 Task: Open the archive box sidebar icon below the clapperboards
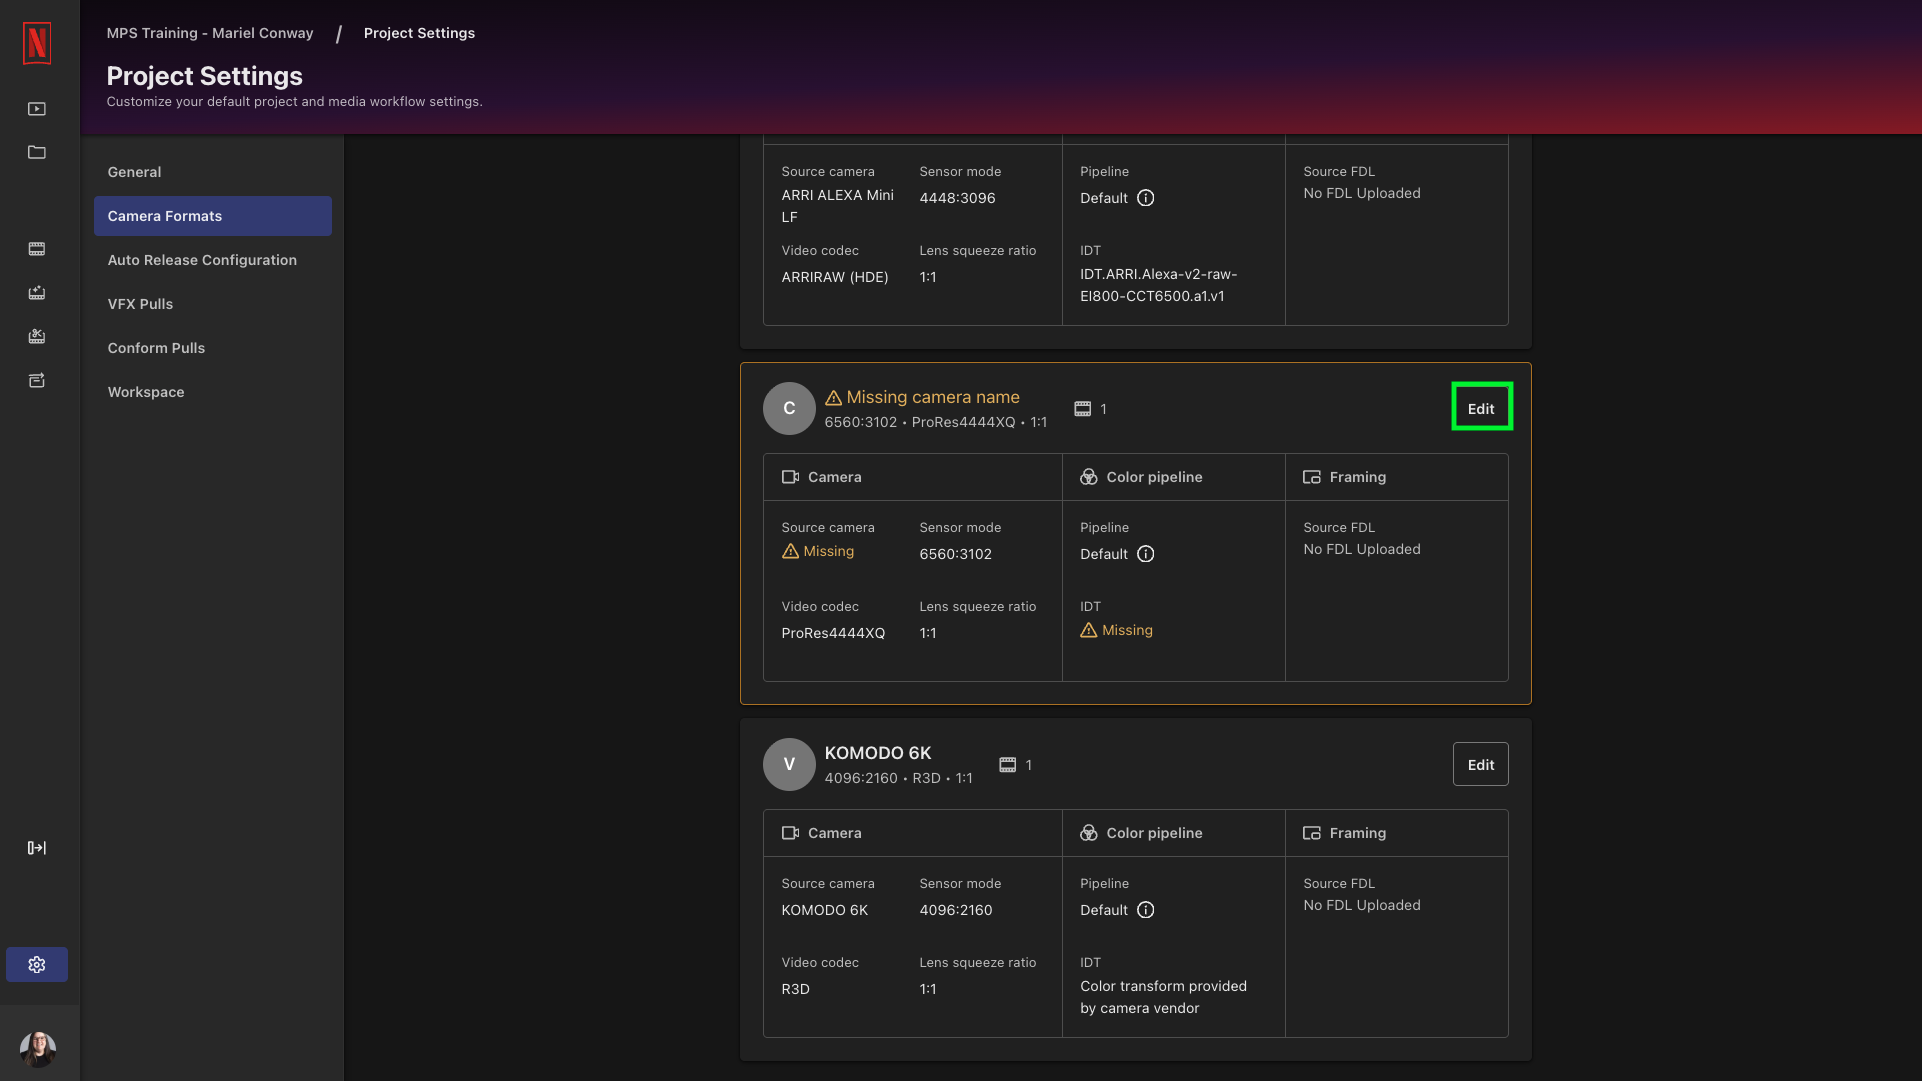[x=37, y=381]
